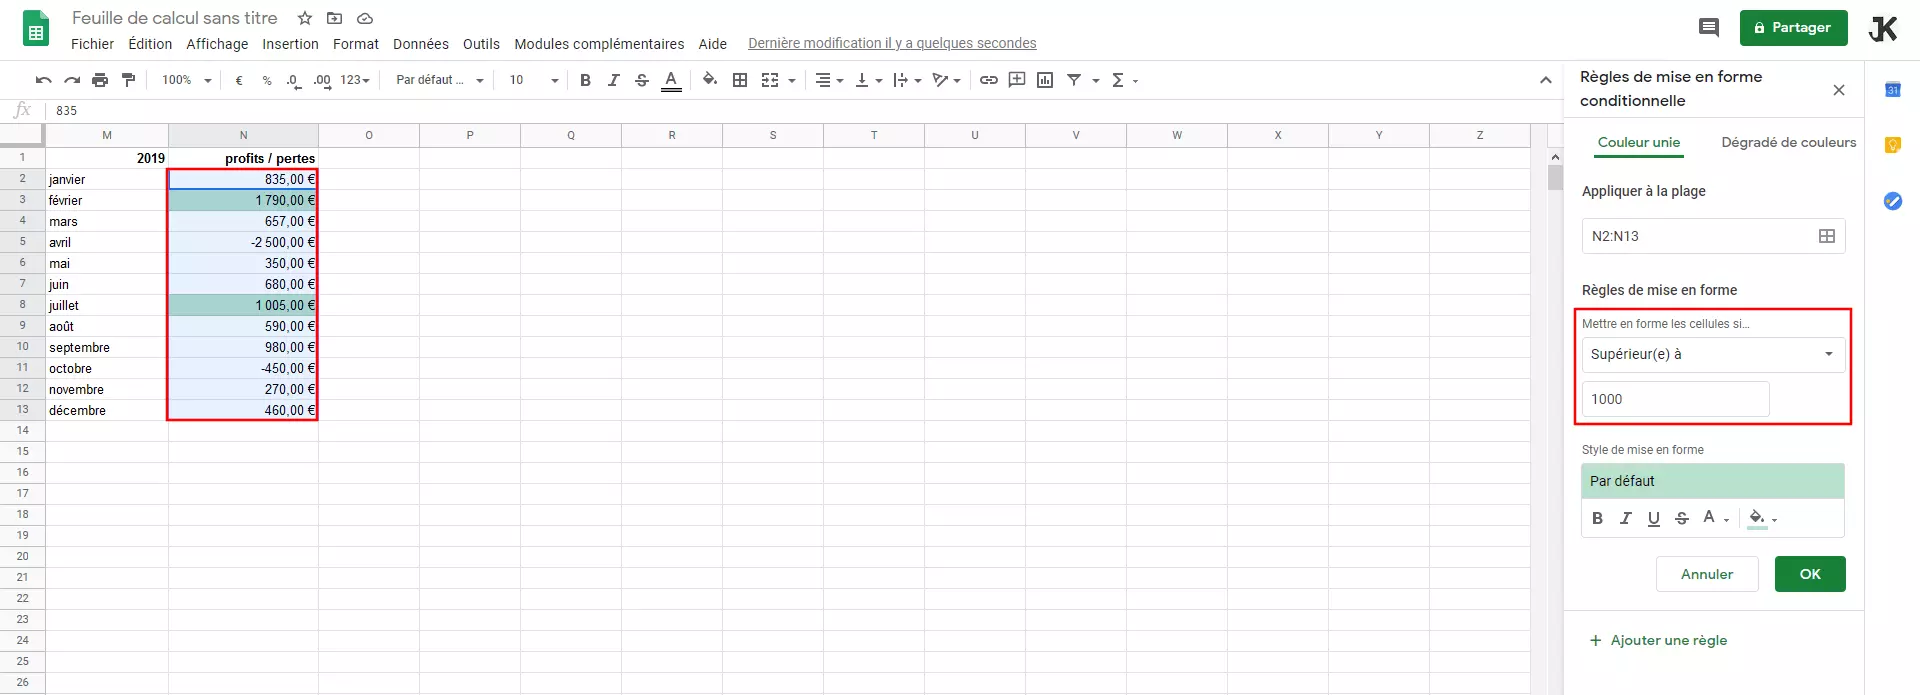Screen dimensions: 1920x695
Task: Toggle bold in rule style
Action: click(x=1597, y=518)
